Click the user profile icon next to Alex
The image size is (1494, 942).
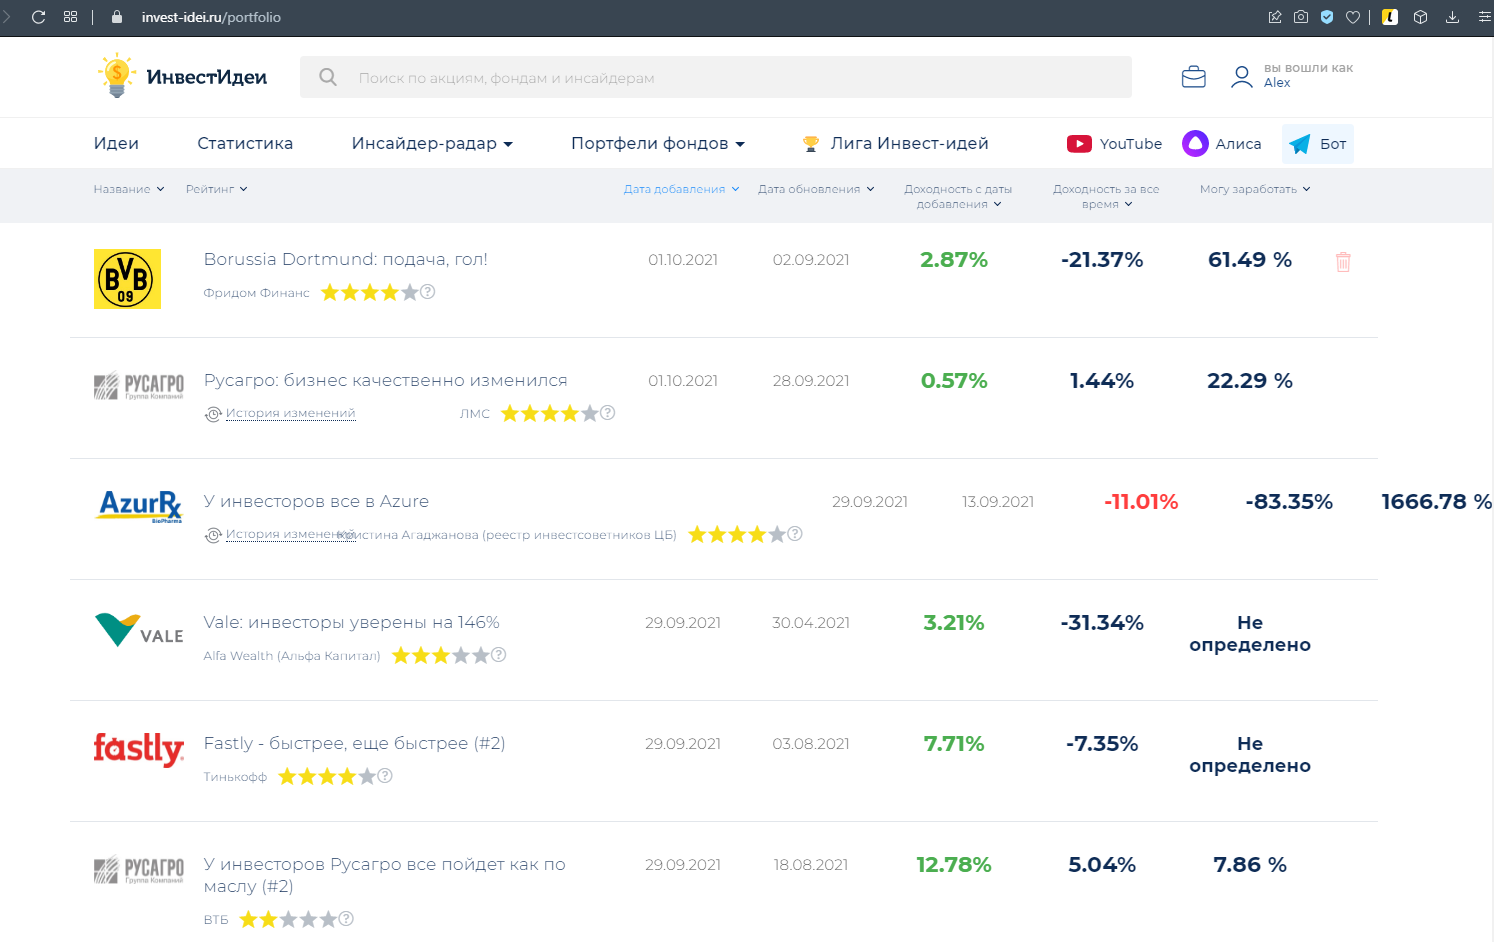click(1242, 77)
